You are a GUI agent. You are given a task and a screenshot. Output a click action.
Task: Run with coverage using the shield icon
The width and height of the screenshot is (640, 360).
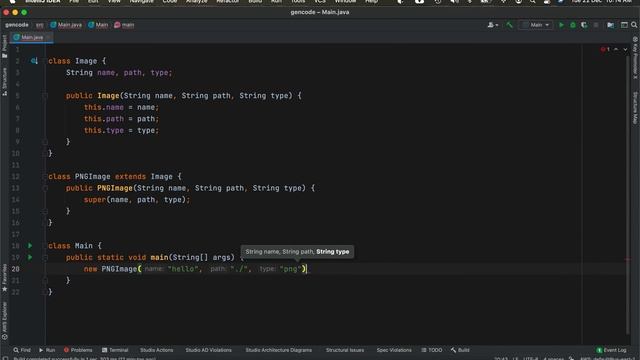584,25
